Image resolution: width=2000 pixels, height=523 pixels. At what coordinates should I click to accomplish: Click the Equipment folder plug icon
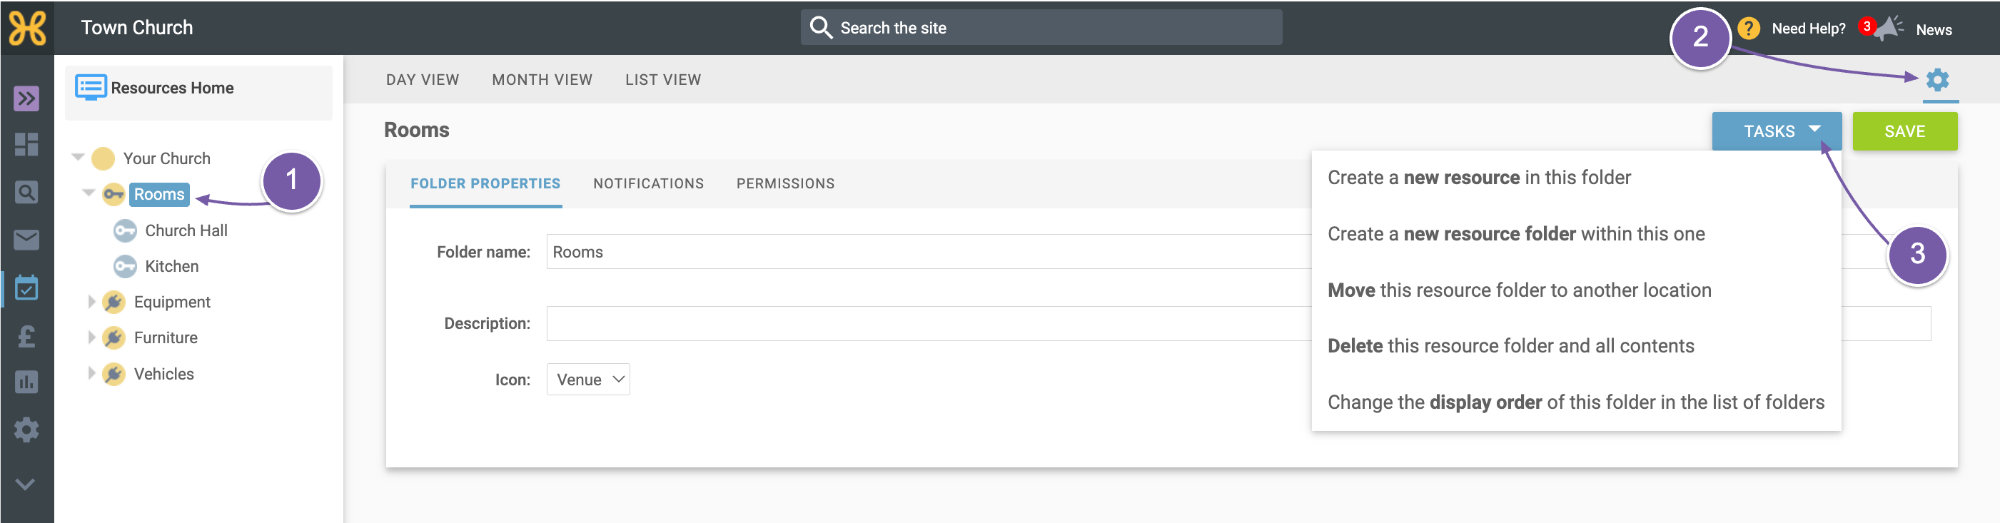coord(114,302)
